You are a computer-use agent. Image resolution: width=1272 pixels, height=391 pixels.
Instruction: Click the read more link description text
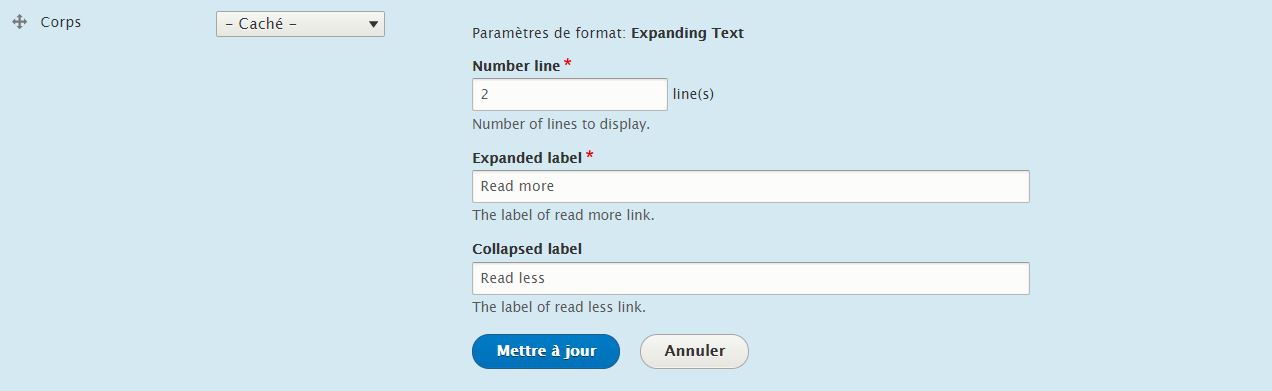point(563,215)
